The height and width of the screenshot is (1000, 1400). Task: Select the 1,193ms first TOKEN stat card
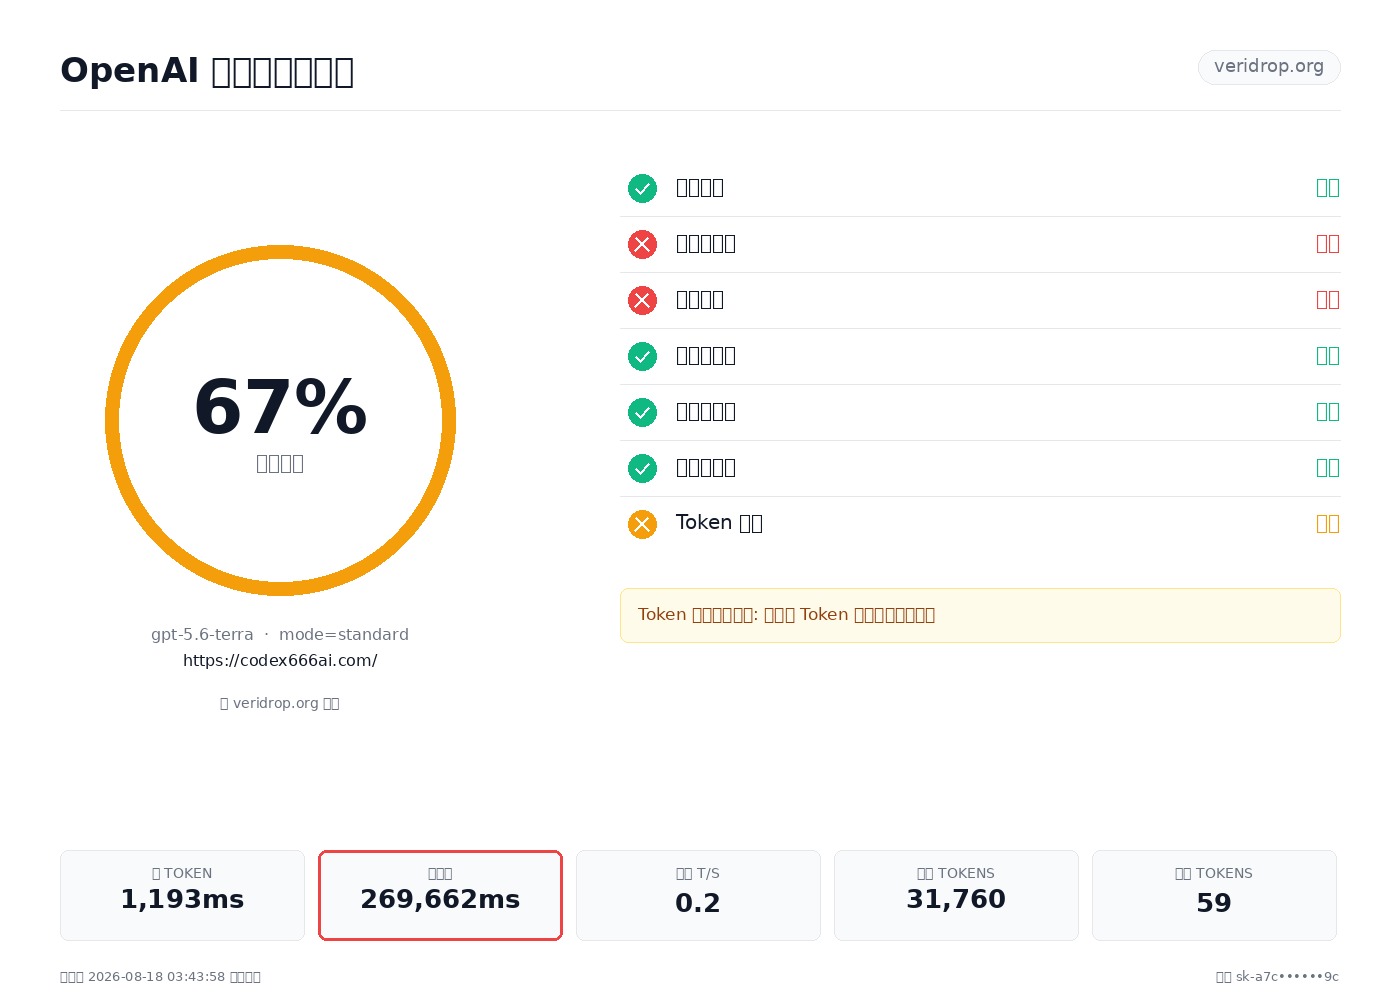pyautogui.click(x=182, y=895)
